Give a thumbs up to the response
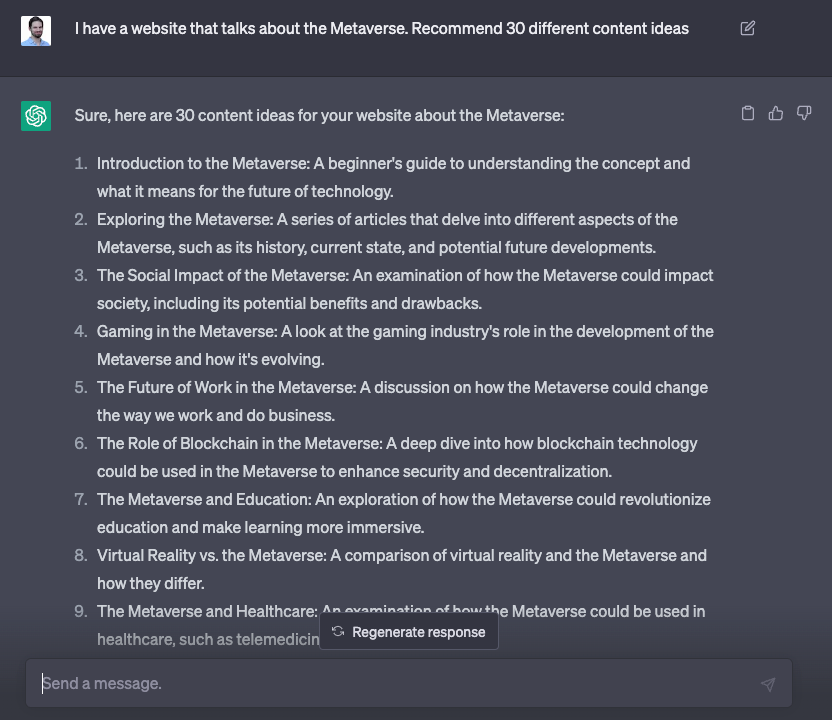This screenshot has height=720, width=832. pos(776,113)
